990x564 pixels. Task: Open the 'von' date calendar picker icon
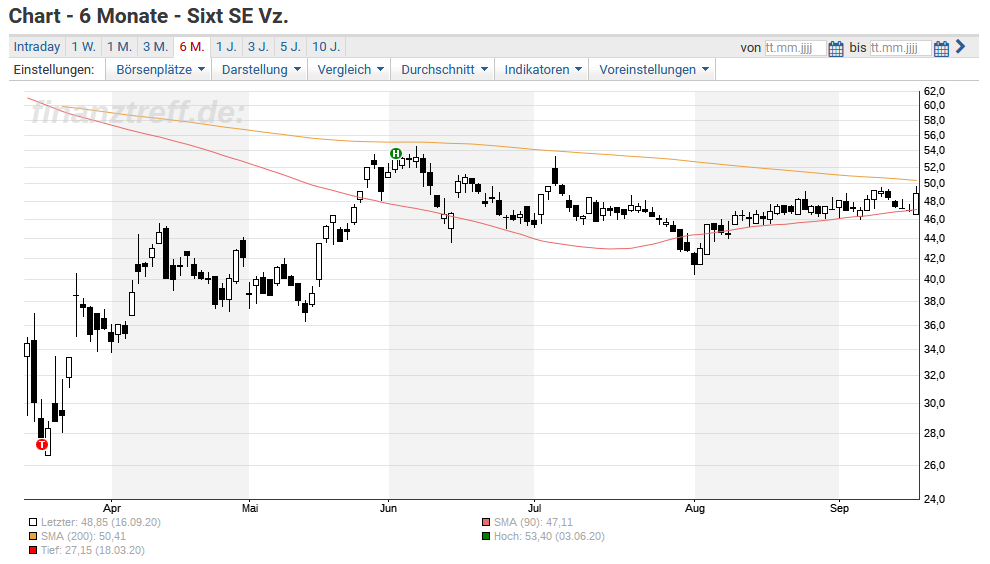(835, 48)
